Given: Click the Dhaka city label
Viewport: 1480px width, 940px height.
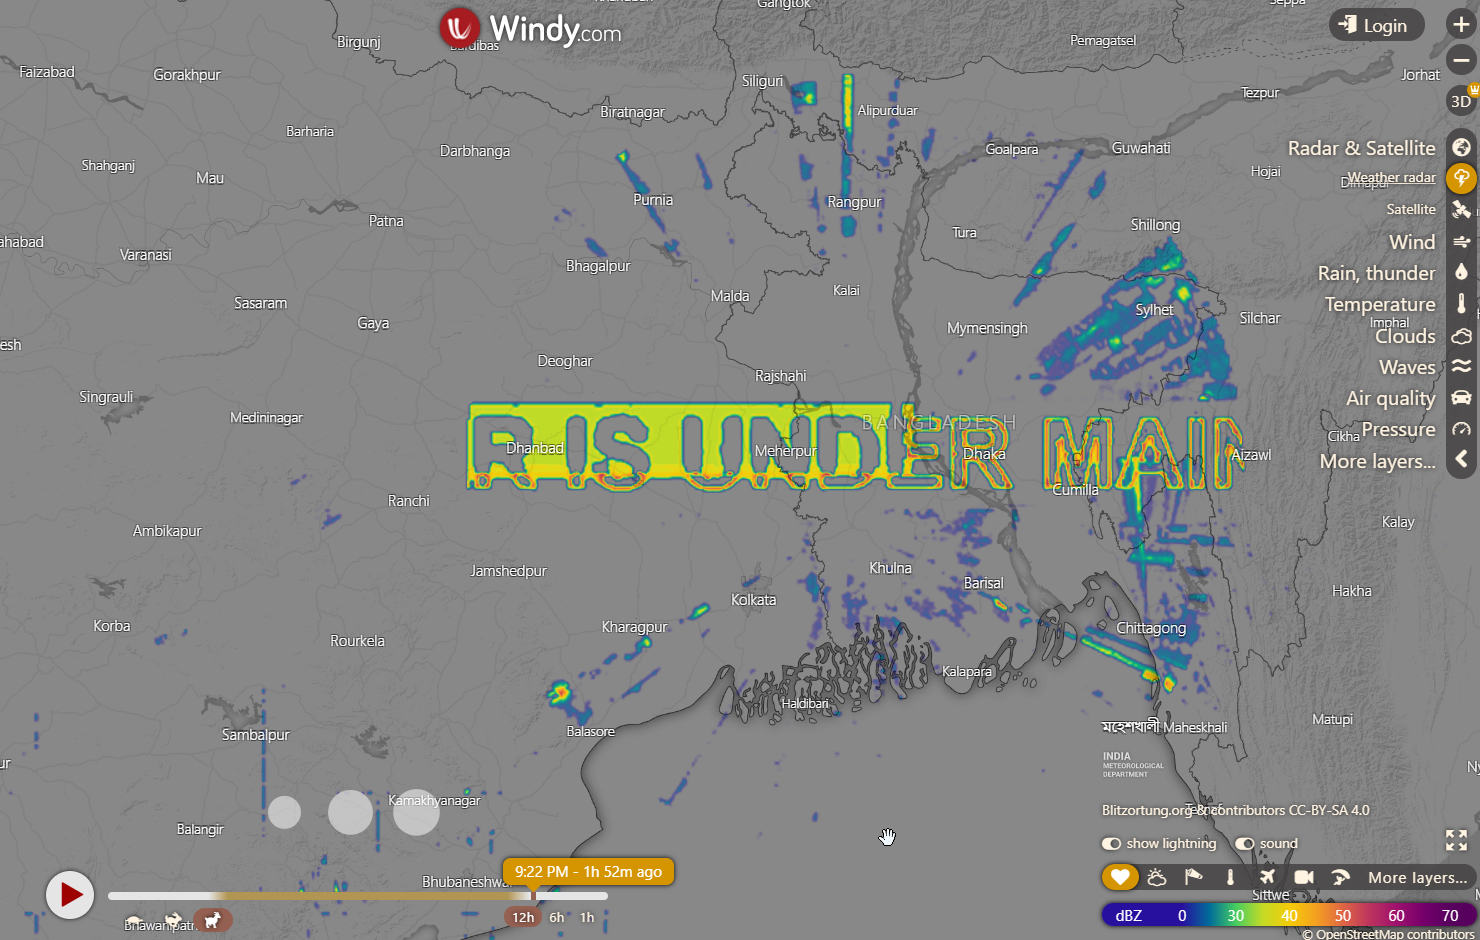Looking at the screenshot, I should 984,454.
